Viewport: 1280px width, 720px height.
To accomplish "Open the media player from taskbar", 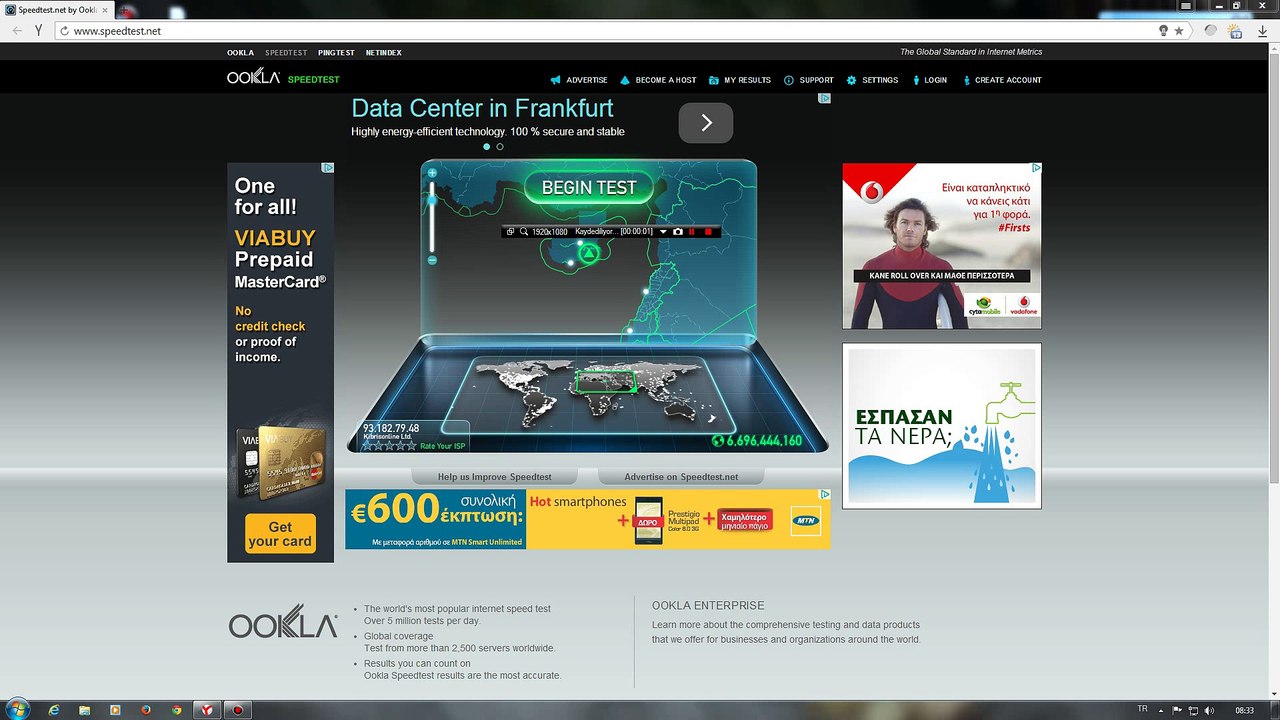I will 115,710.
